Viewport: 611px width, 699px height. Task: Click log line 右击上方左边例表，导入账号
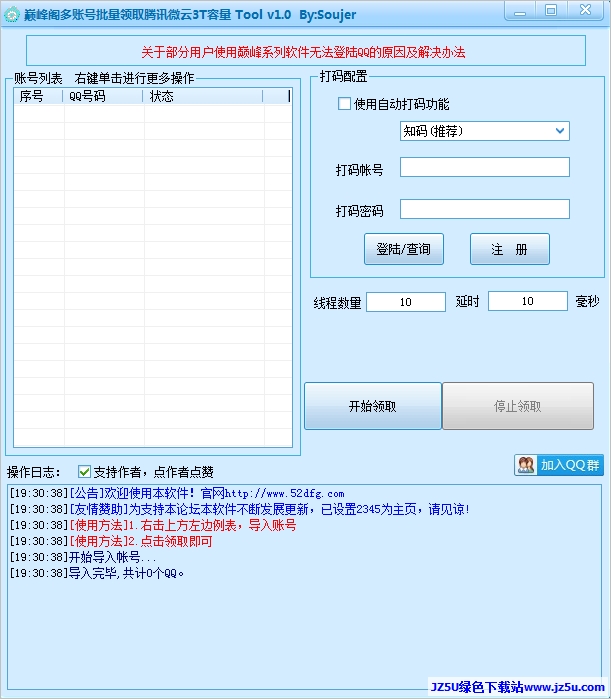click(x=153, y=525)
